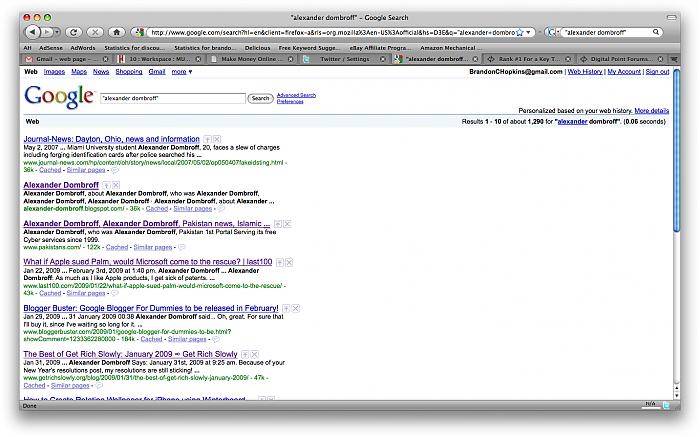Close the Make Money Online tab
This screenshot has height=437, width=700.
tap(290, 59)
